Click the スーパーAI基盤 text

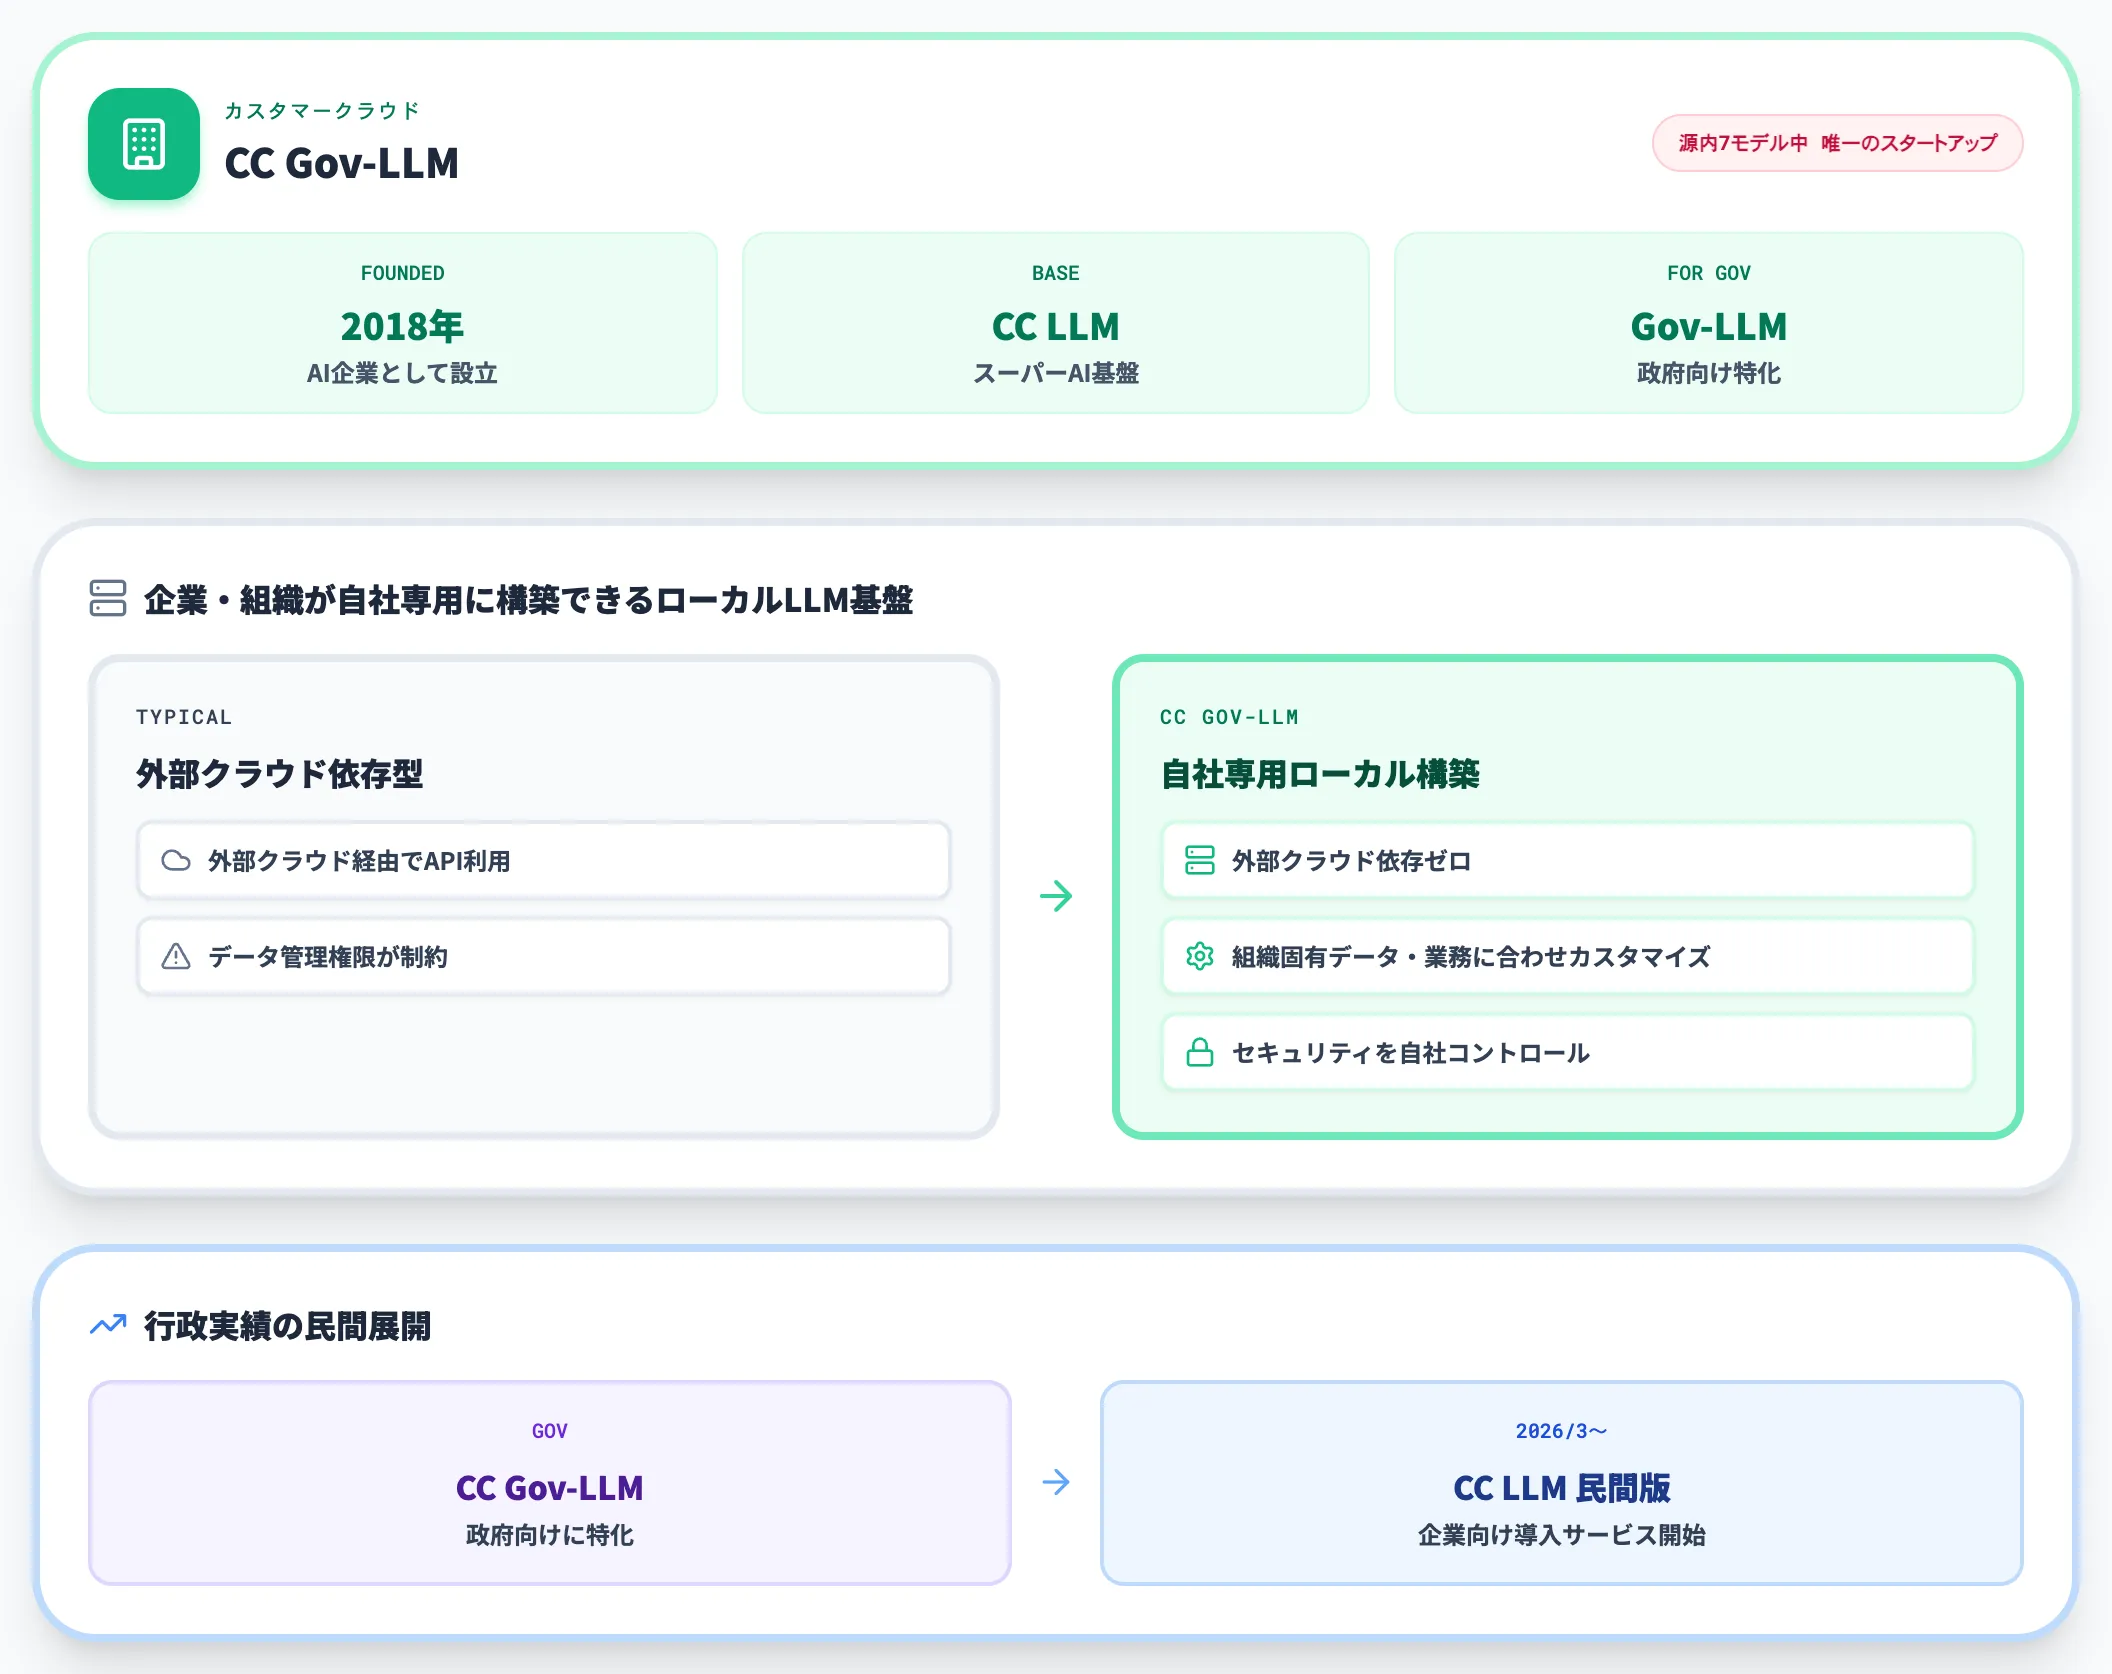coord(1056,373)
